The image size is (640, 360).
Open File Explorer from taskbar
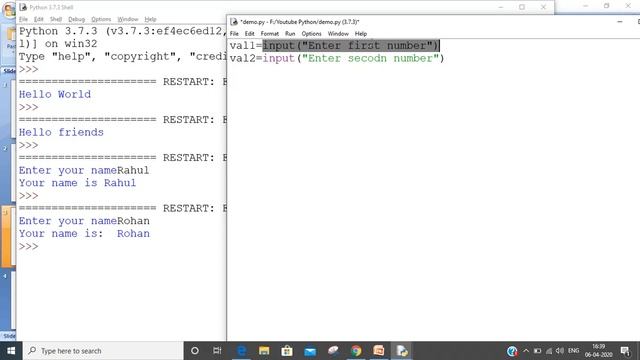click(x=264, y=351)
